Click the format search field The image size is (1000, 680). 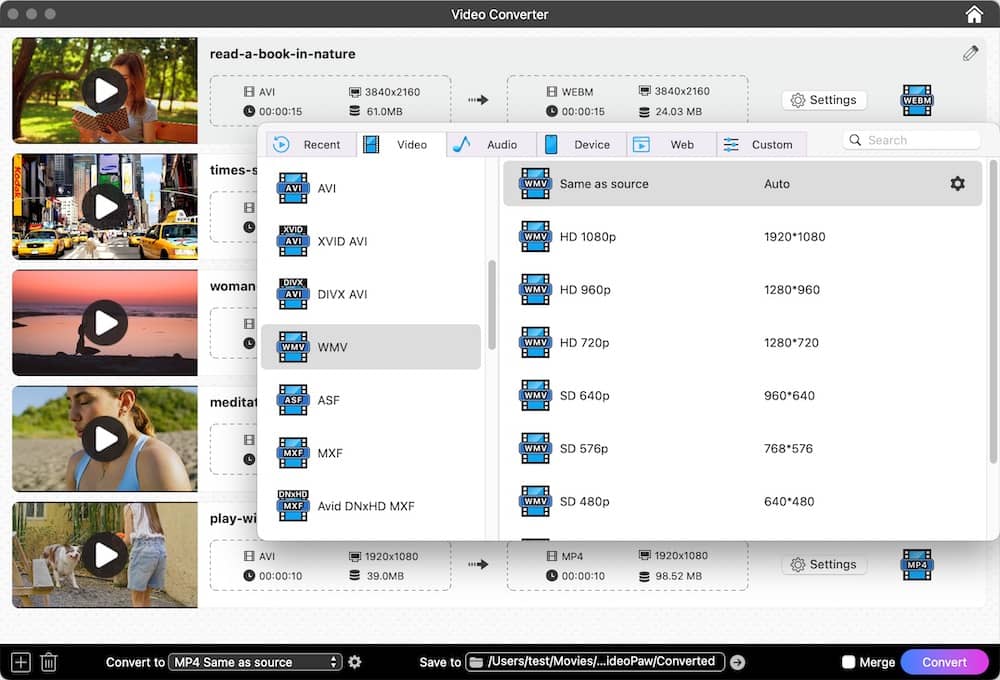tap(912, 141)
